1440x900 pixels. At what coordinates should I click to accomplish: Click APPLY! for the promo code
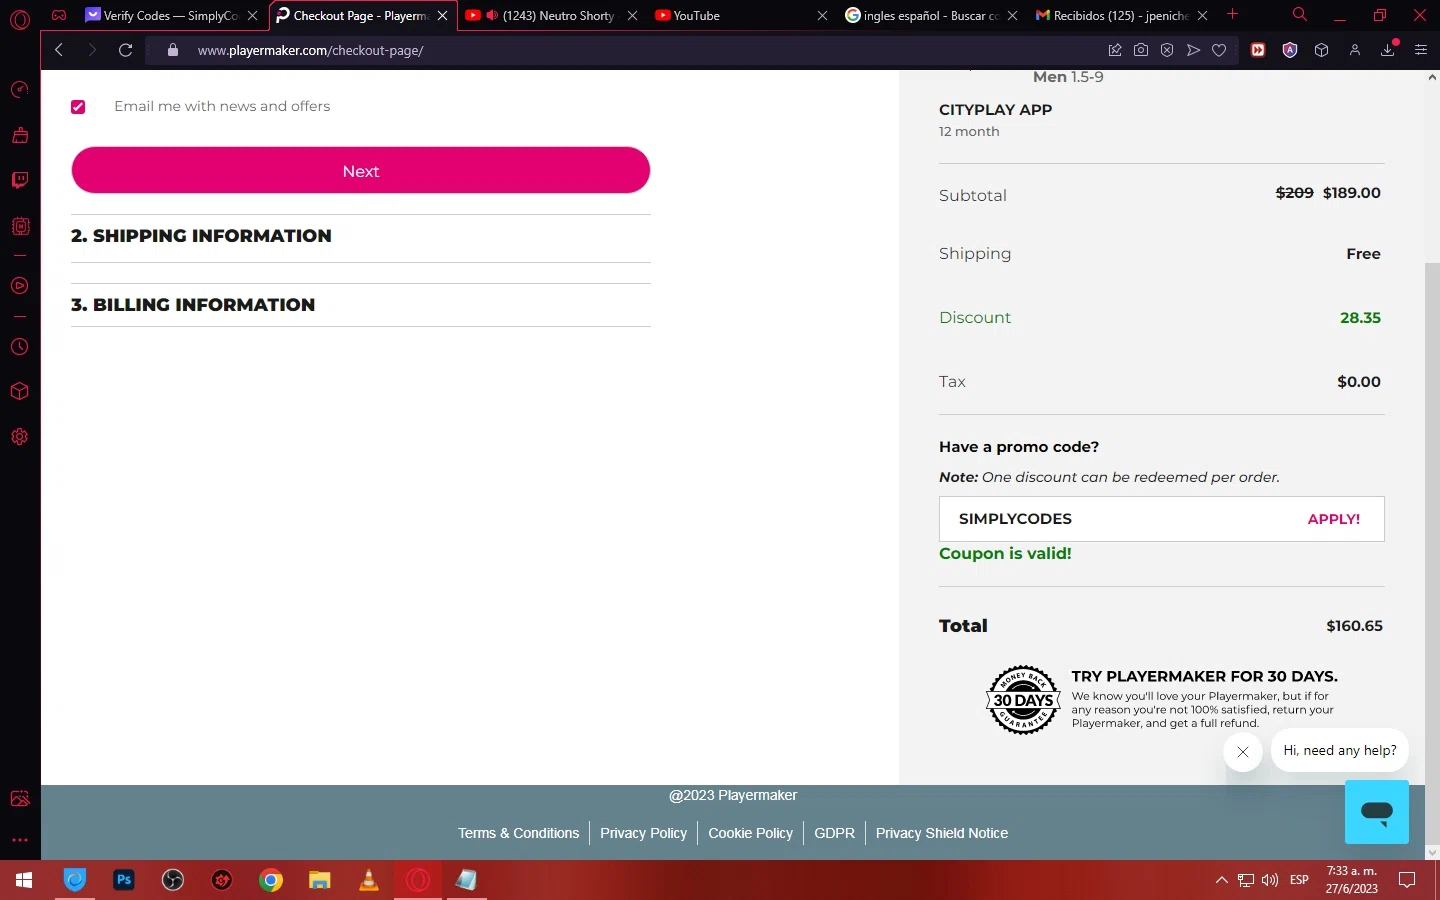(x=1333, y=519)
